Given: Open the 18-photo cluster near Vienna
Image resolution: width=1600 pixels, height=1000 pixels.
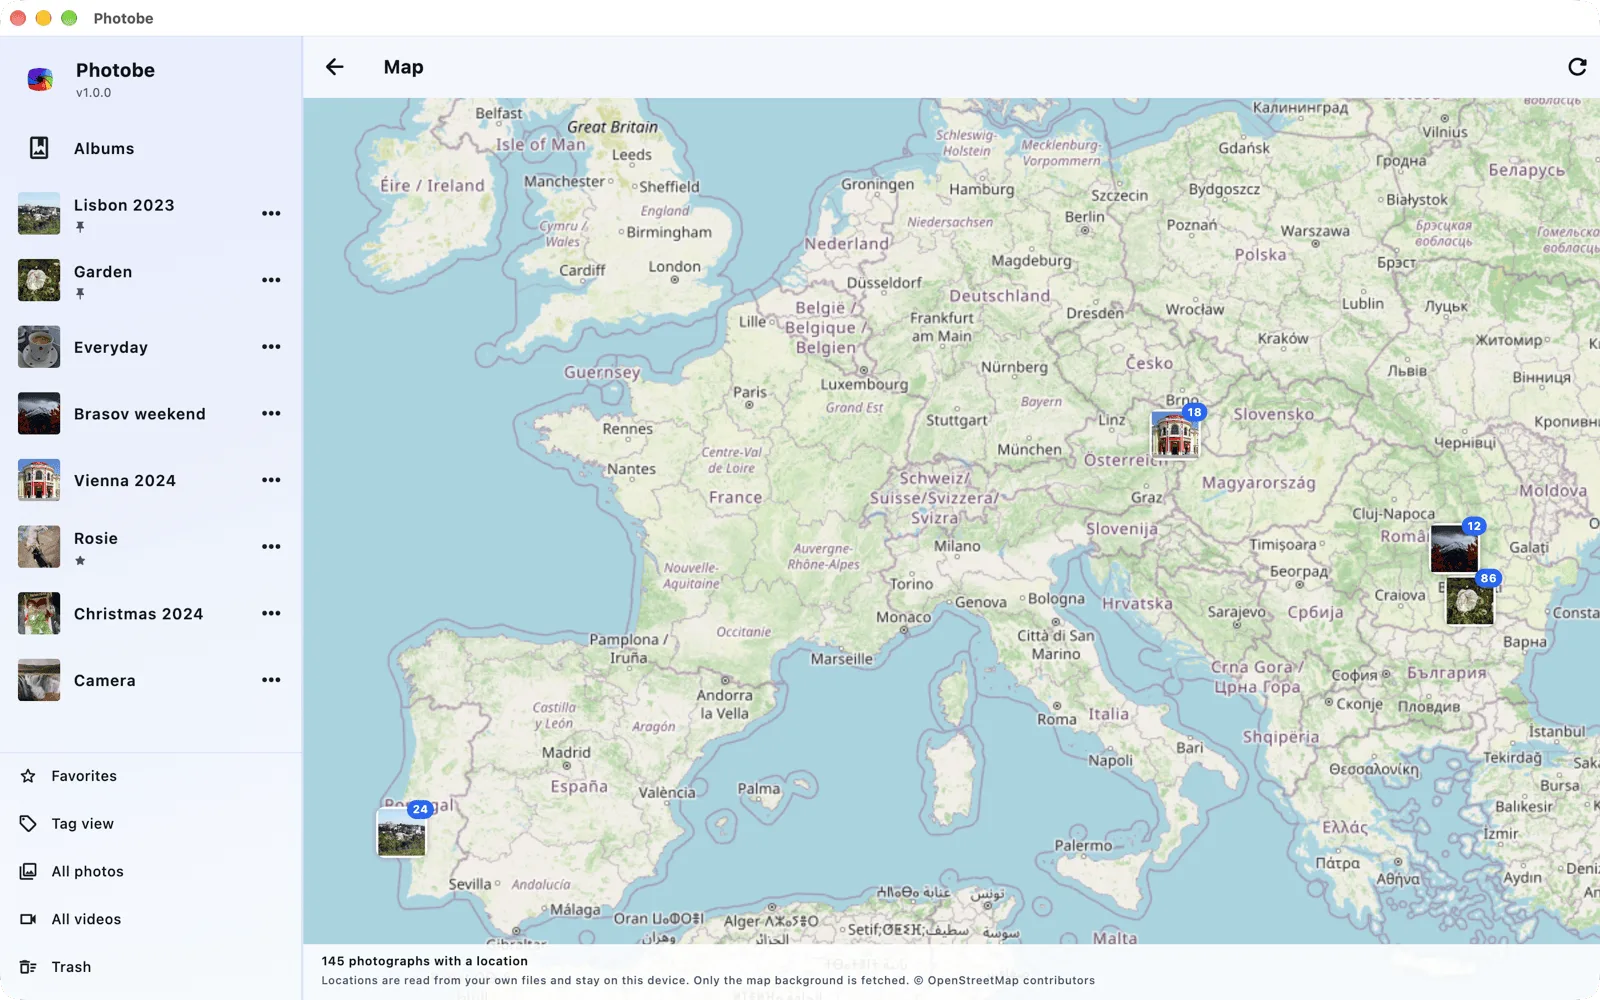Looking at the screenshot, I should pyautogui.click(x=1176, y=434).
